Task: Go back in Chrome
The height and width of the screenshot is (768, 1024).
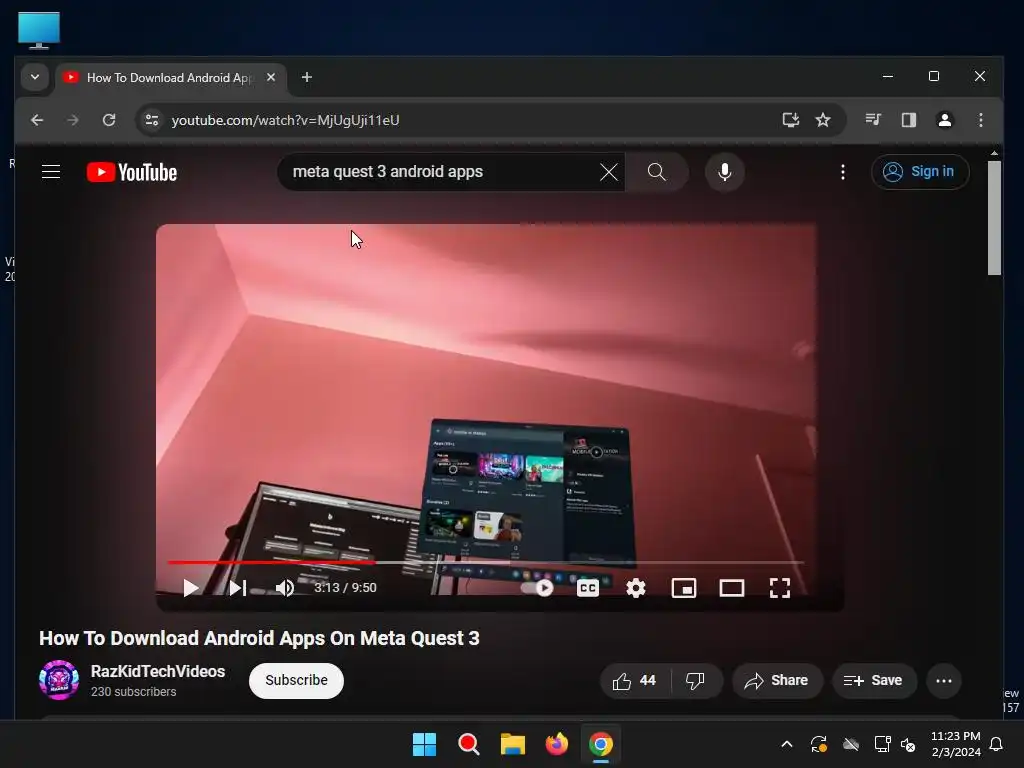Action: pos(37,120)
